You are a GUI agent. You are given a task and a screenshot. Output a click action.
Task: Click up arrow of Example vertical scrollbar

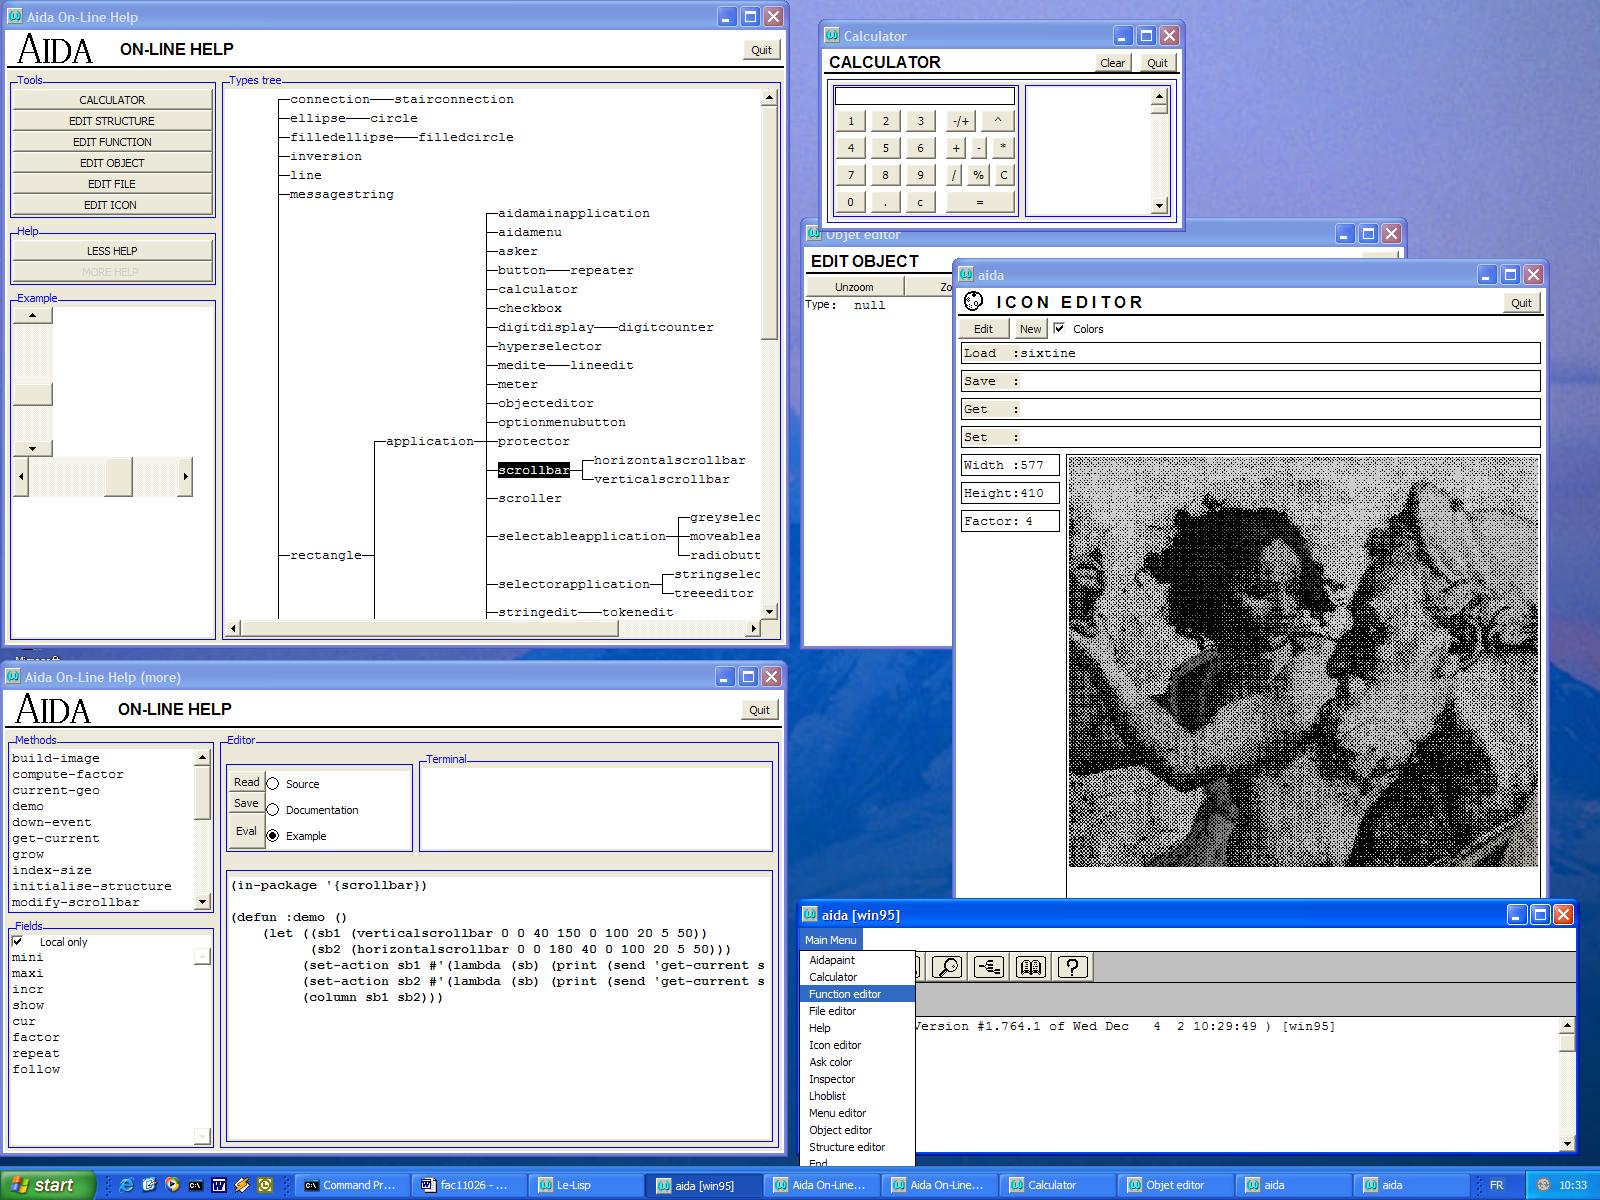click(x=32, y=315)
